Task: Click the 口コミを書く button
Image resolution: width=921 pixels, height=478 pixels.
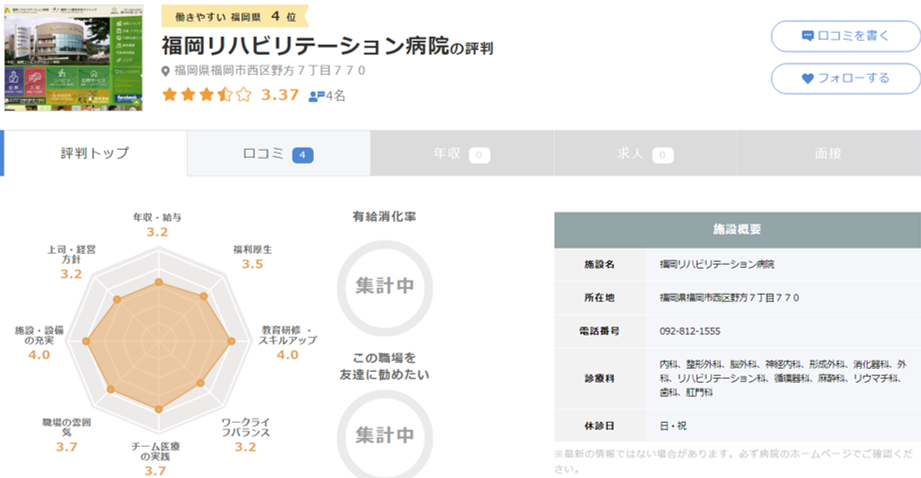Action: click(x=846, y=36)
